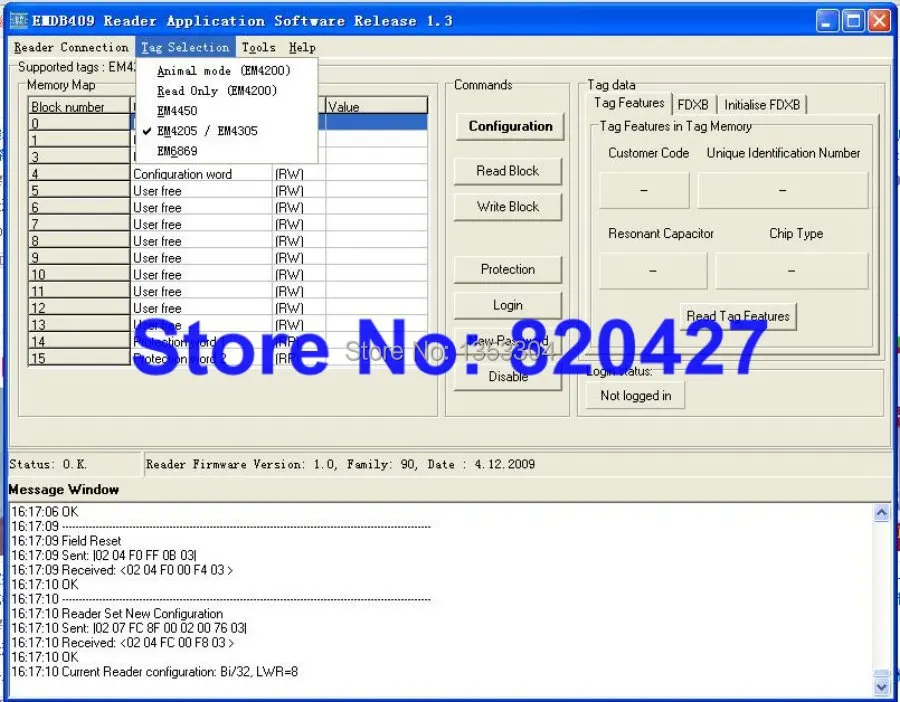Image resolution: width=900 pixels, height=702 pixels.
Task: Click the EMDB409 application icon in title bar
Action: (17, 20)
